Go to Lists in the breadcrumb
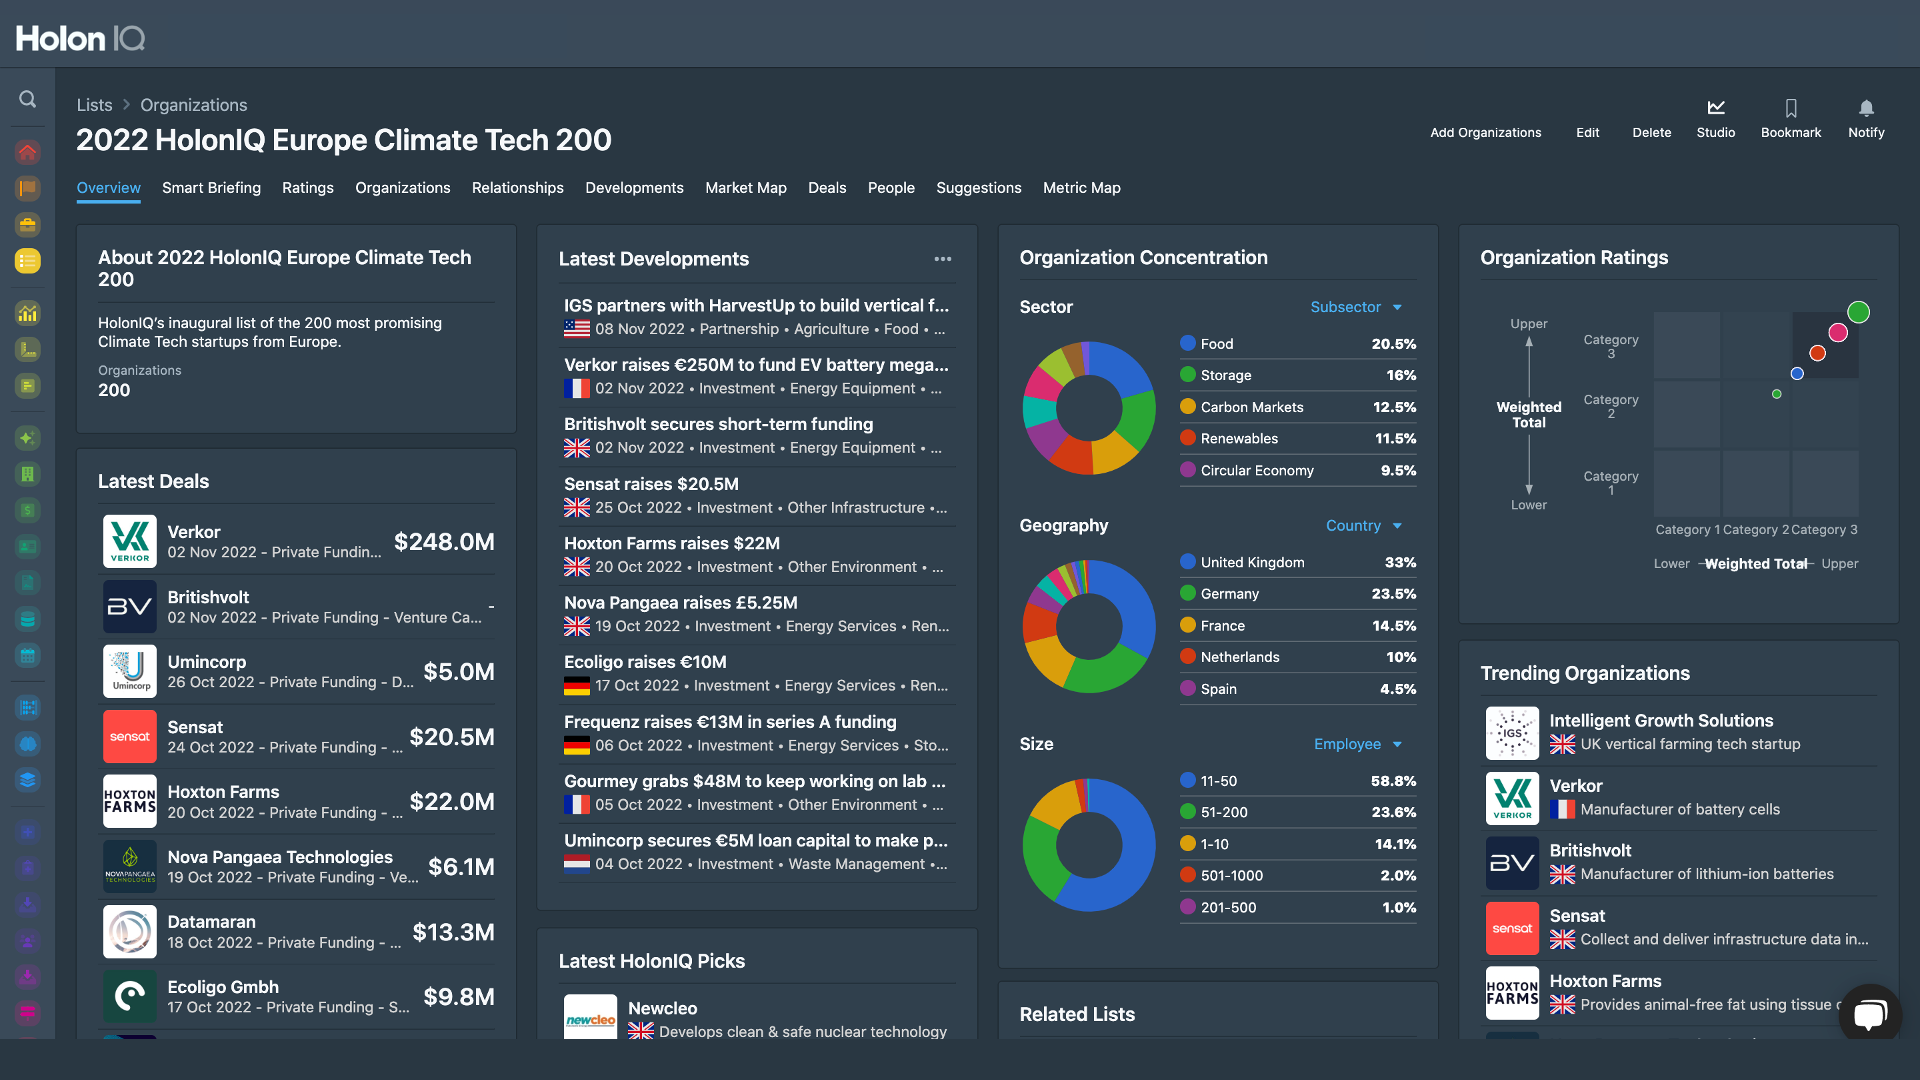Screen dimensions: 1920x1080 (94, 105)
